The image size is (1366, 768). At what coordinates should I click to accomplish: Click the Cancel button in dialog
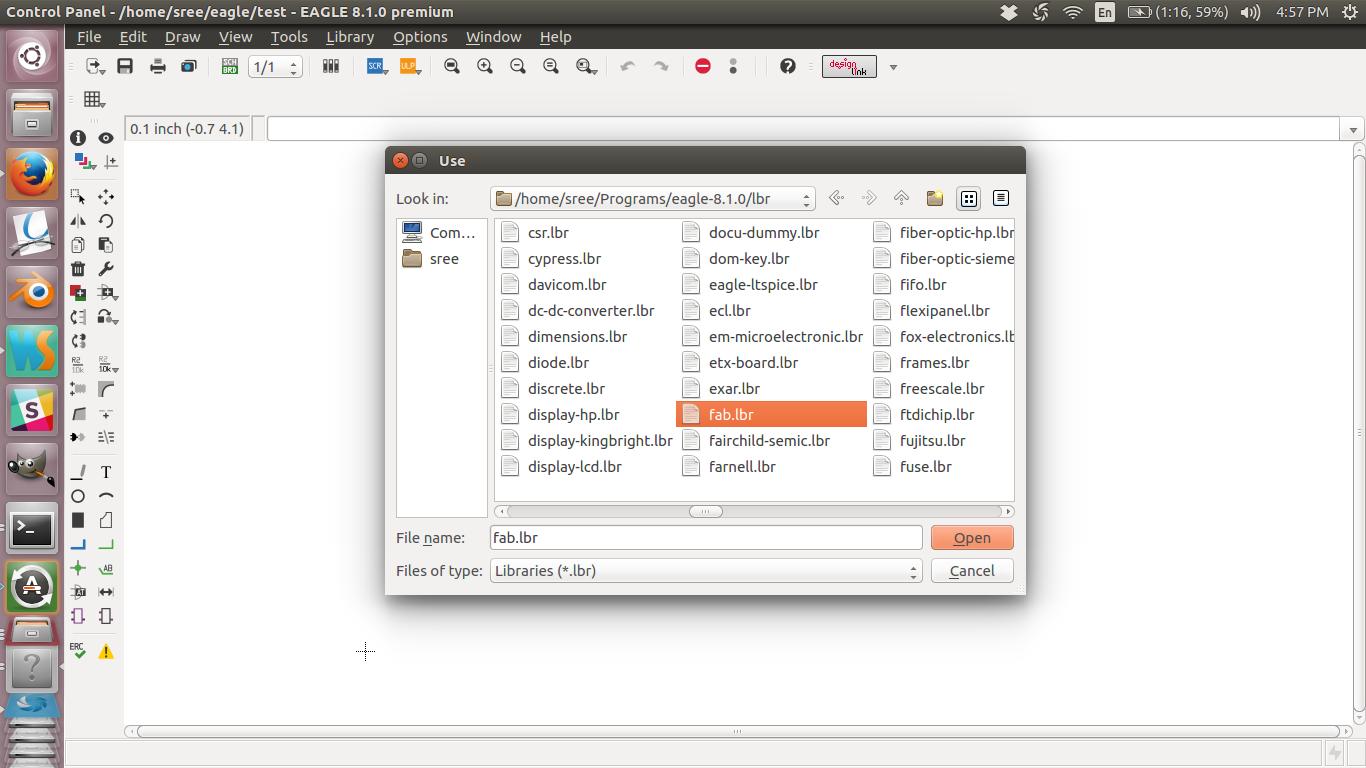click(x=972, y=570)
